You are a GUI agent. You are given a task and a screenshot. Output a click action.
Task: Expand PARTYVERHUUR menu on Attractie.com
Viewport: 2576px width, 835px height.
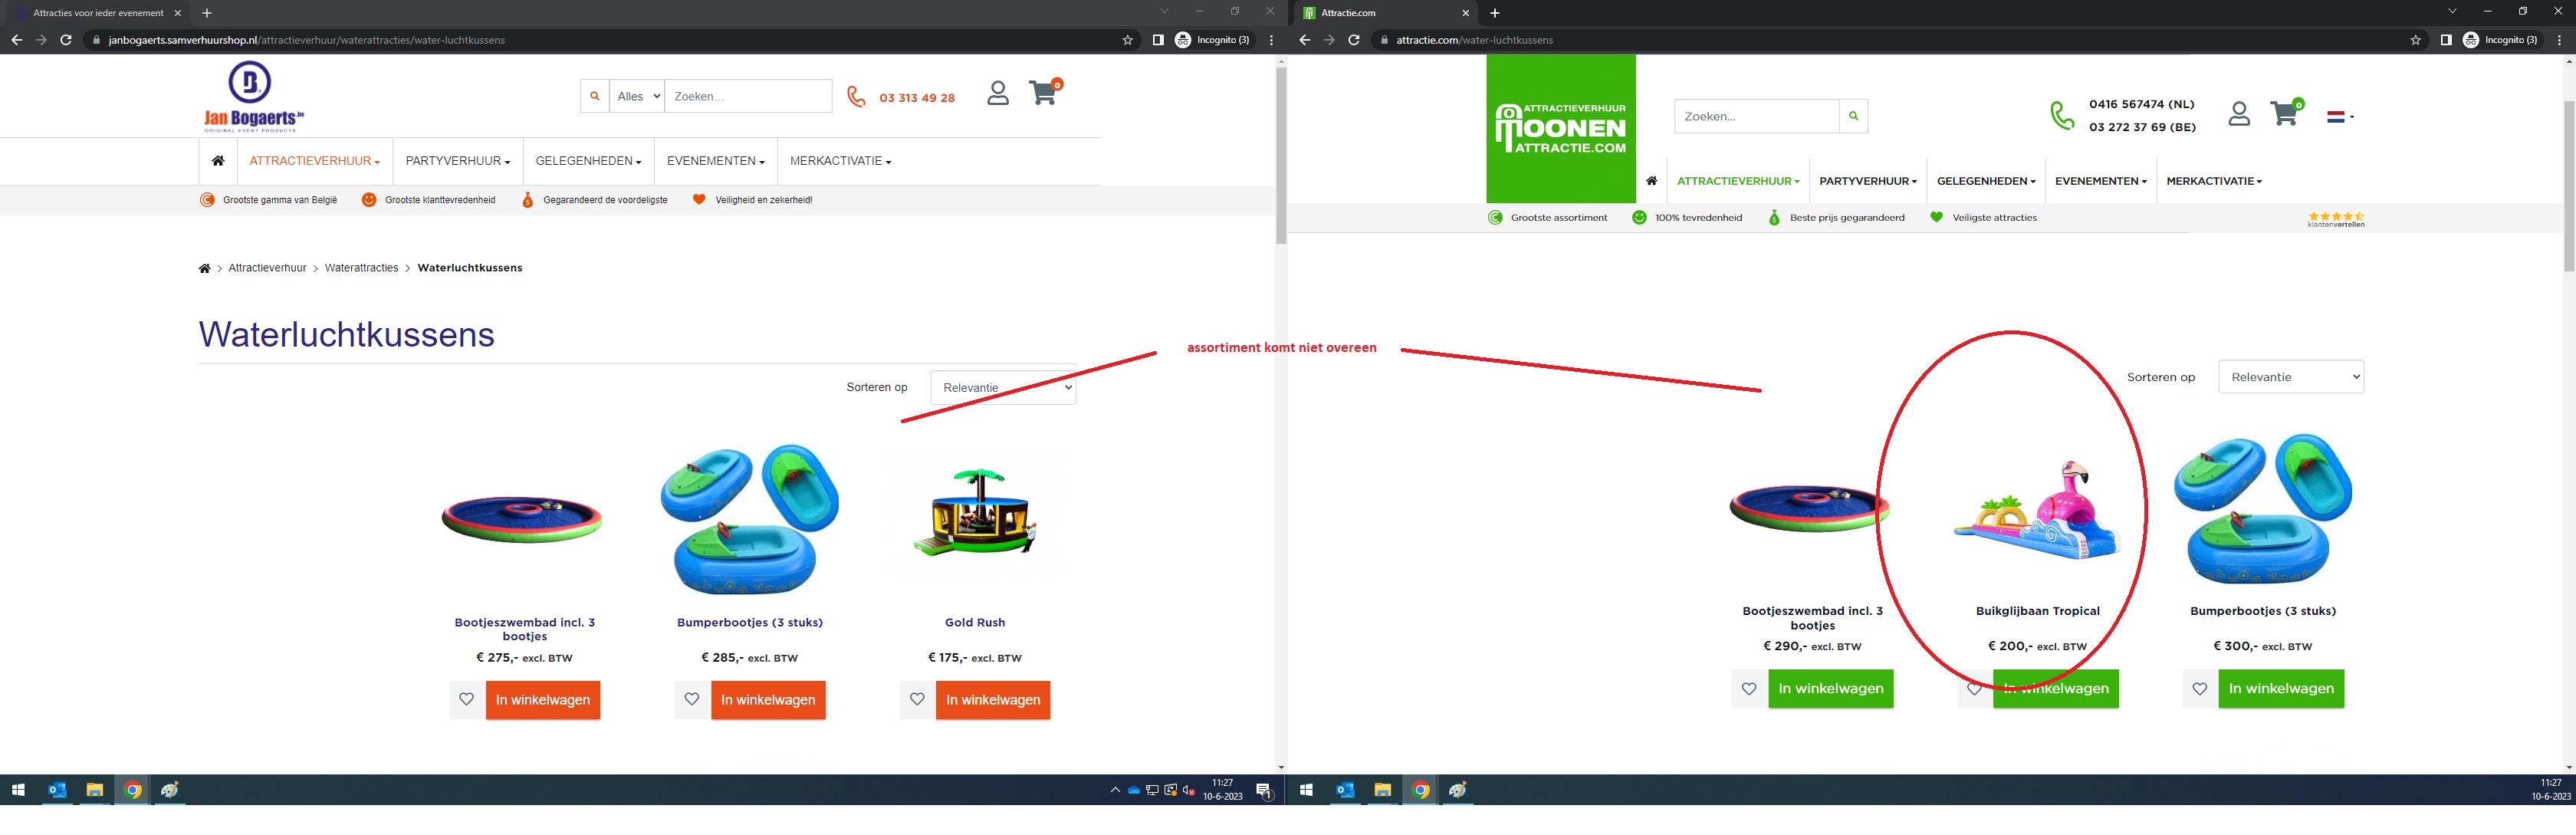1868,181
